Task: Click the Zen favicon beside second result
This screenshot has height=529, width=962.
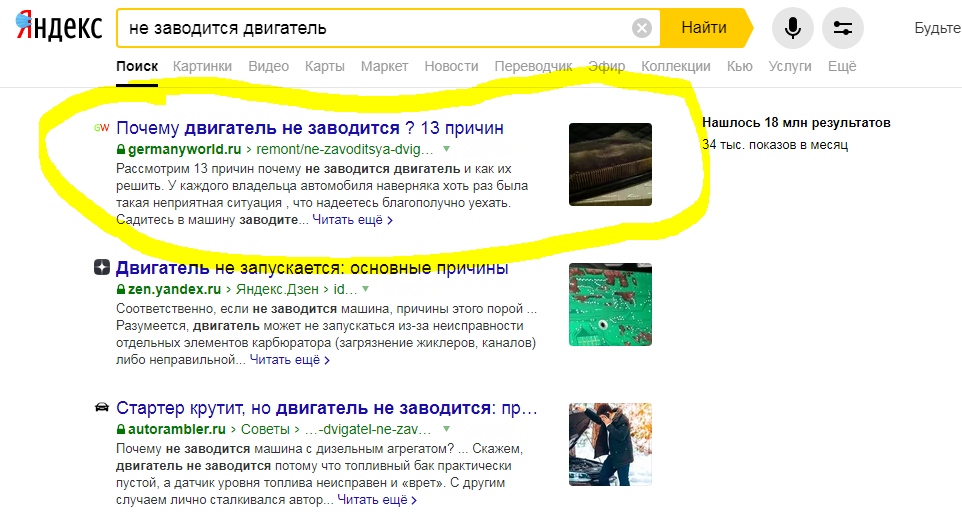Action: pyautogui.click(x=102, y=267)
